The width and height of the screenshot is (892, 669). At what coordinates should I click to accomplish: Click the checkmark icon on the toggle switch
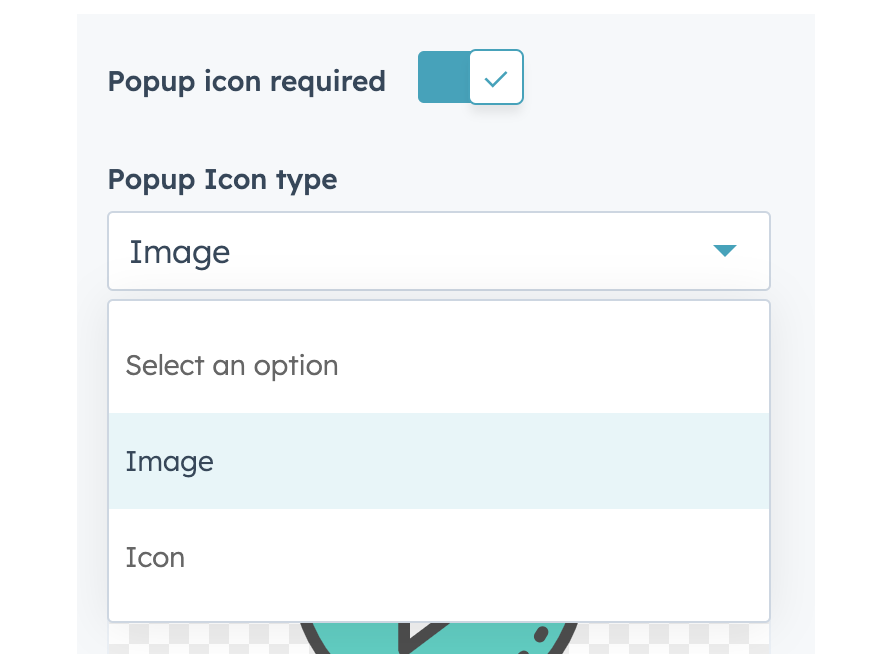pyautogui.click(x=496, y=77)
